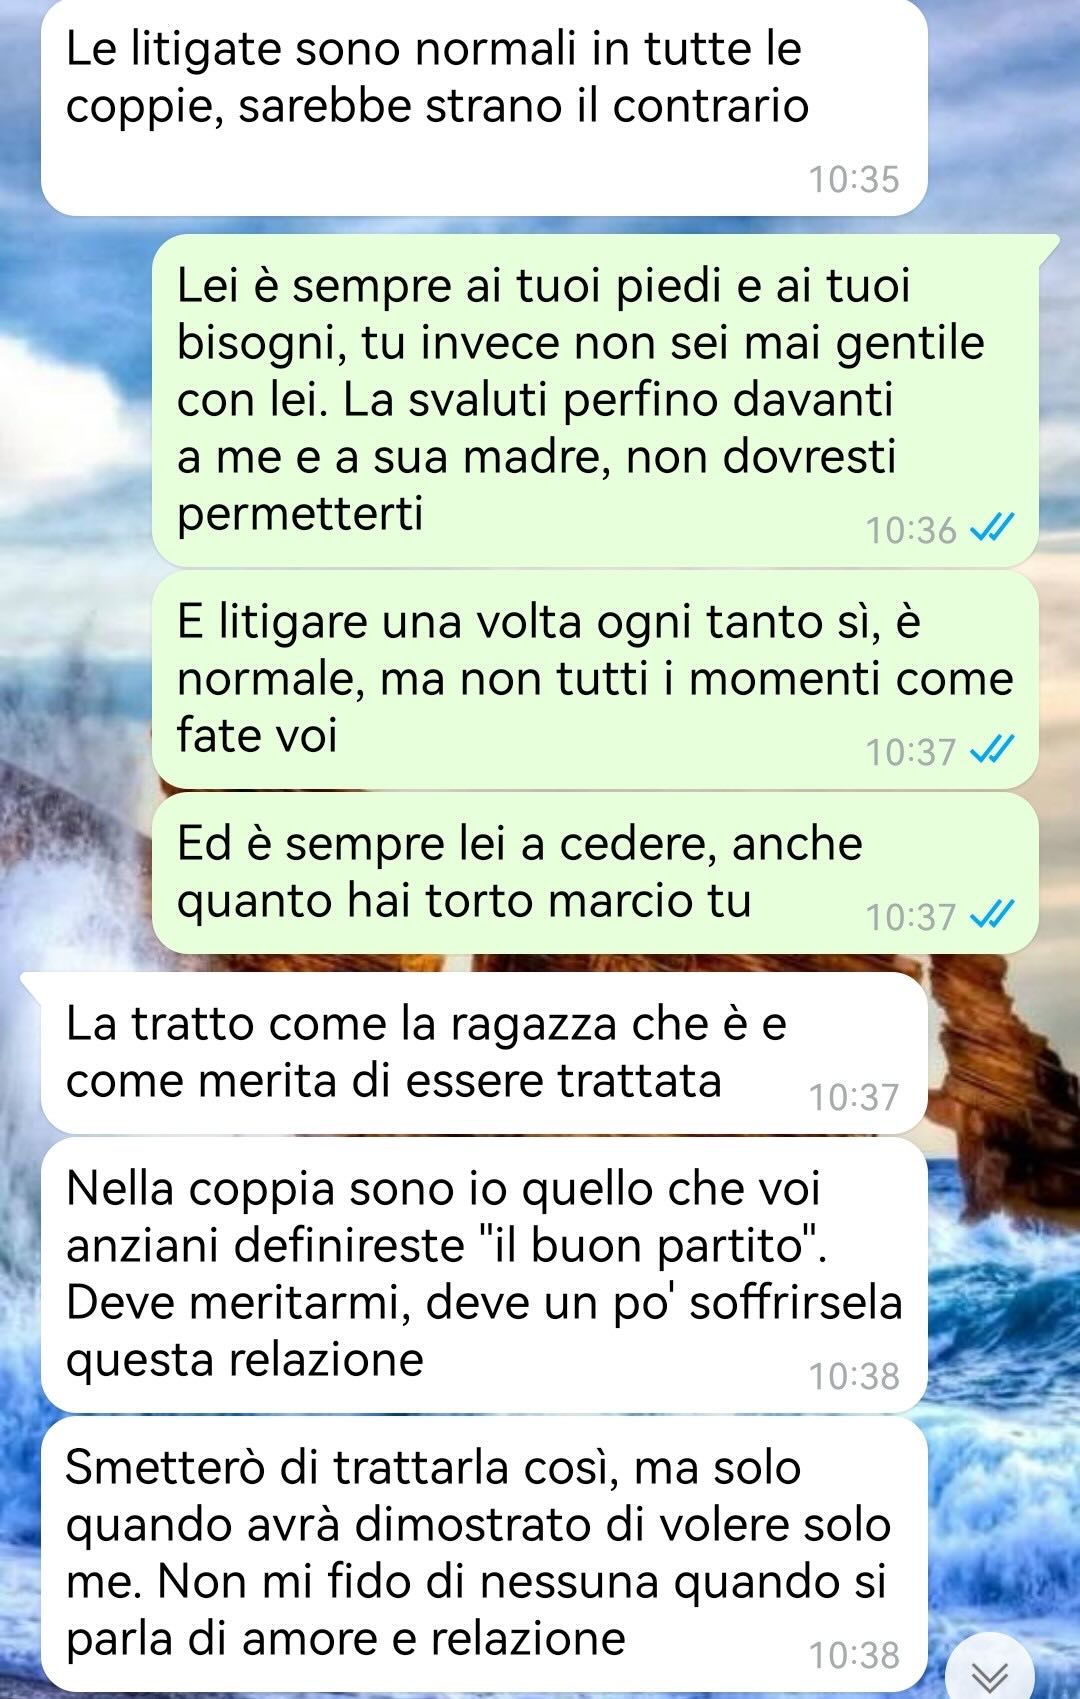Select the message starting 'Lei è sempre ai tuoi piedi'
The height and width of the screenshot is (1699, 1080).
(x=595, y=400)
